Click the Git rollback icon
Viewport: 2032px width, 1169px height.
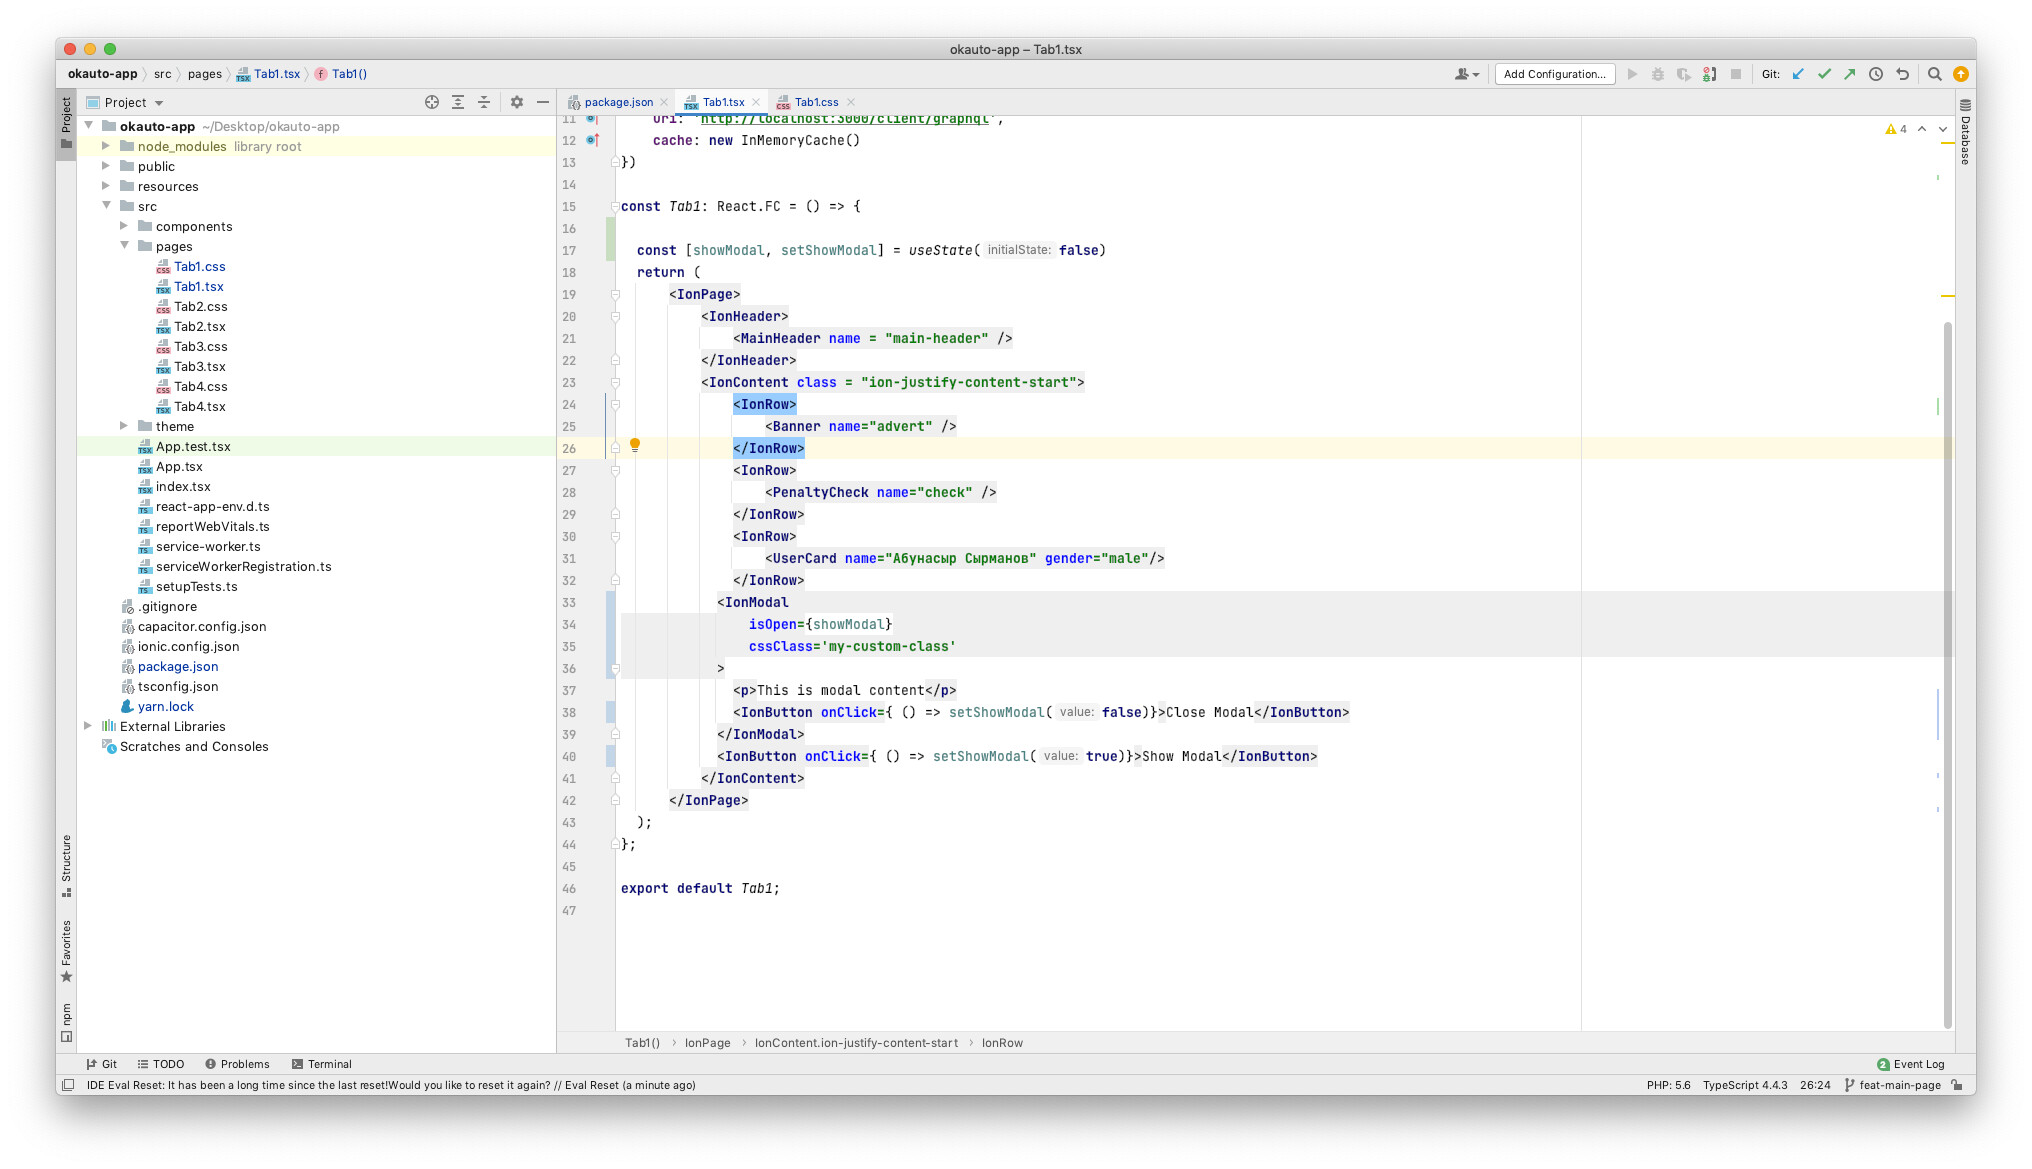coord(1902,74)
